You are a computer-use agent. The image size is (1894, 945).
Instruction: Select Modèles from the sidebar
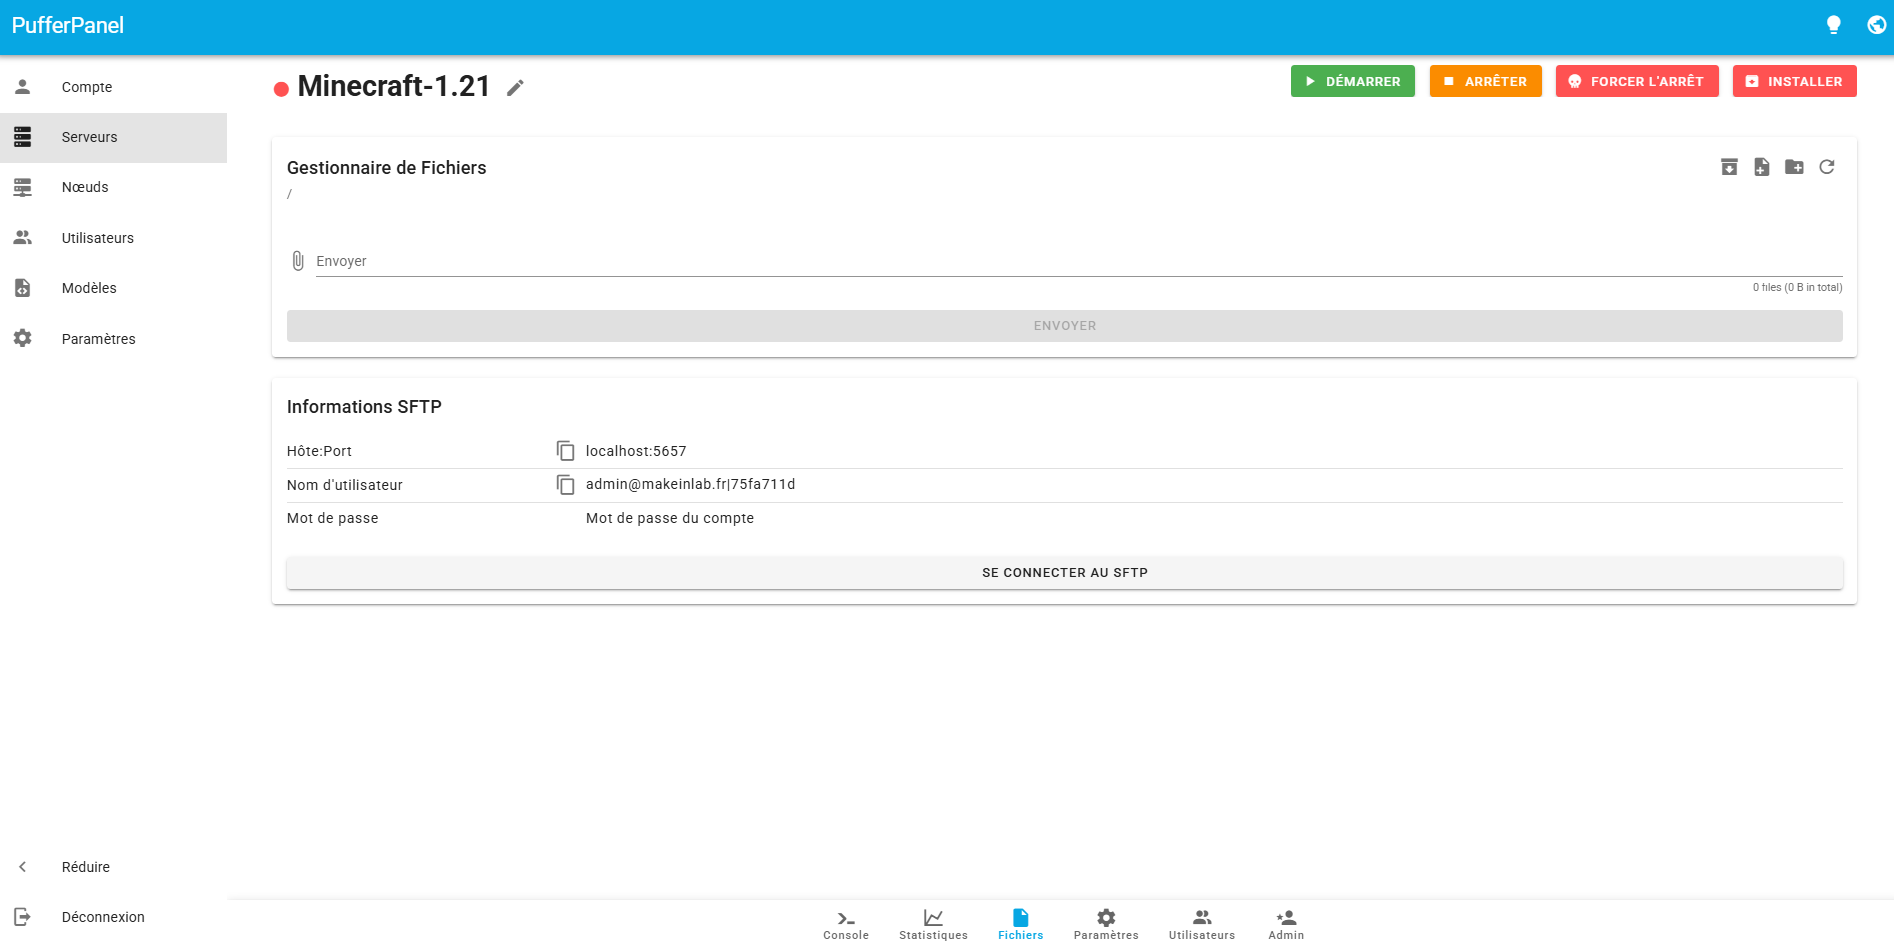click(89, 288)
